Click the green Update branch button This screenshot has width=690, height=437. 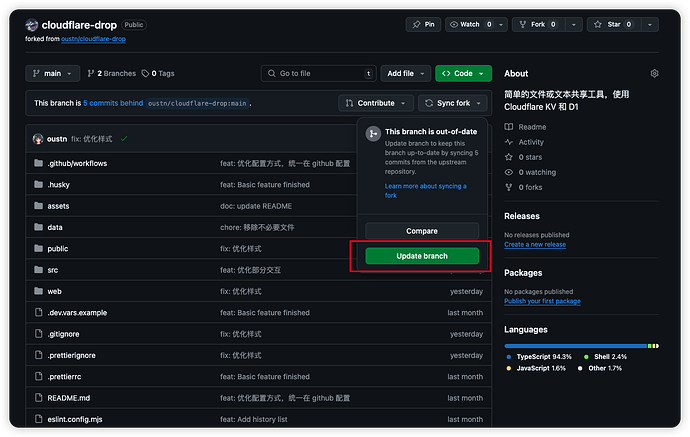coord(421,256)
